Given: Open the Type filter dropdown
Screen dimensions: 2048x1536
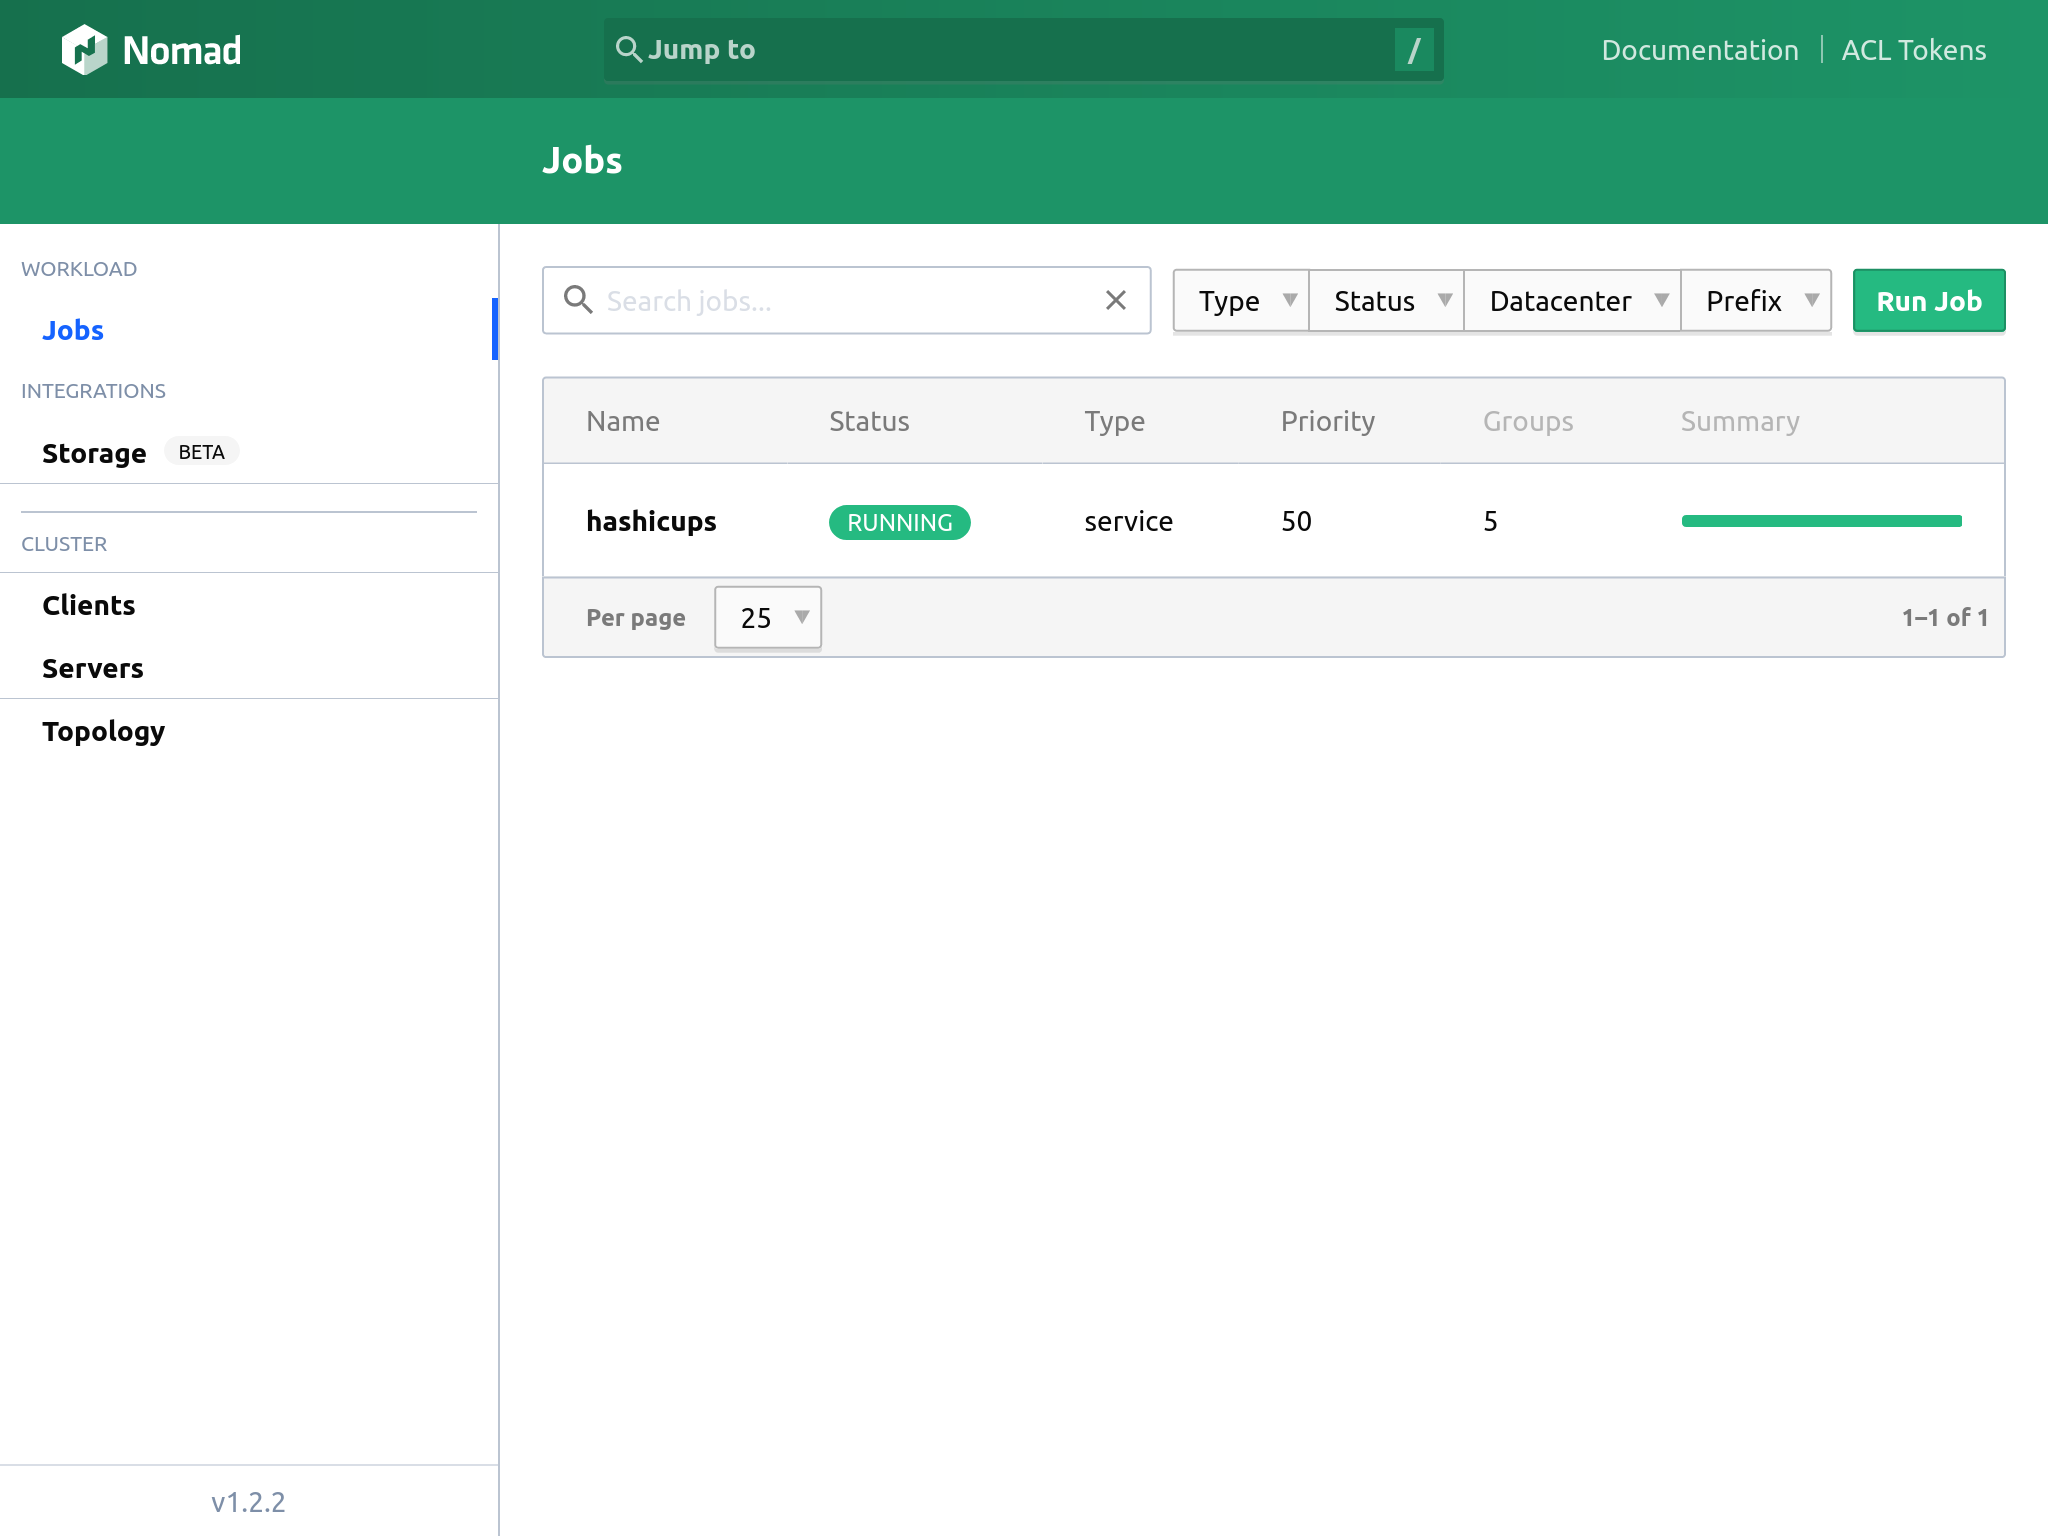Looking at the screenshot, I should 1241,301.
